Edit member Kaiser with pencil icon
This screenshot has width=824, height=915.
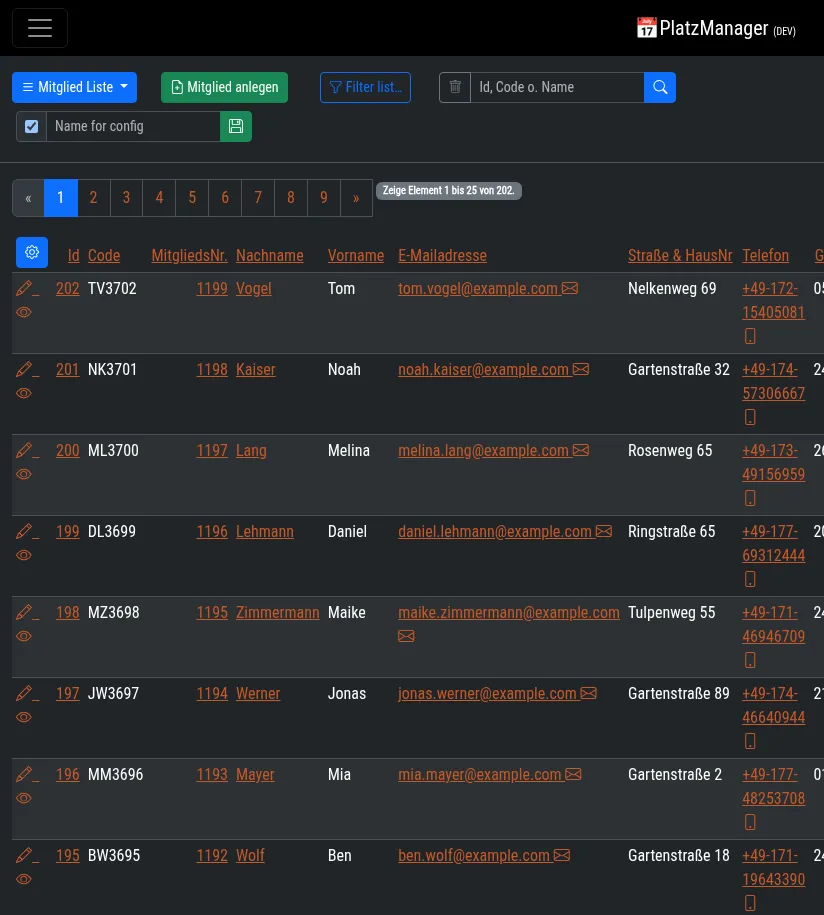pos(24,369)
